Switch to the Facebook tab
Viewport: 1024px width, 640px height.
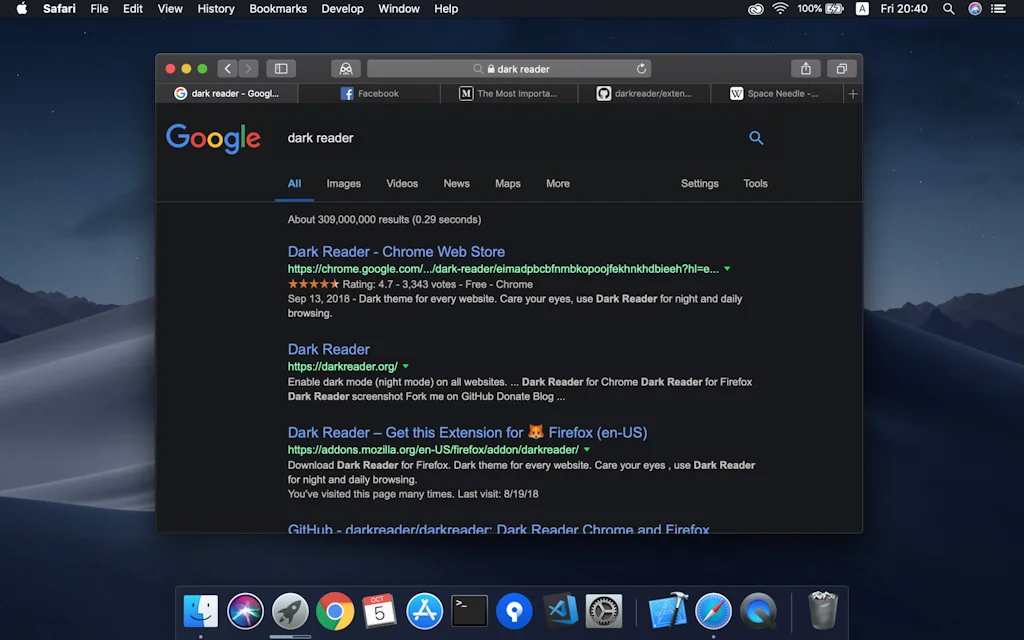370,92
